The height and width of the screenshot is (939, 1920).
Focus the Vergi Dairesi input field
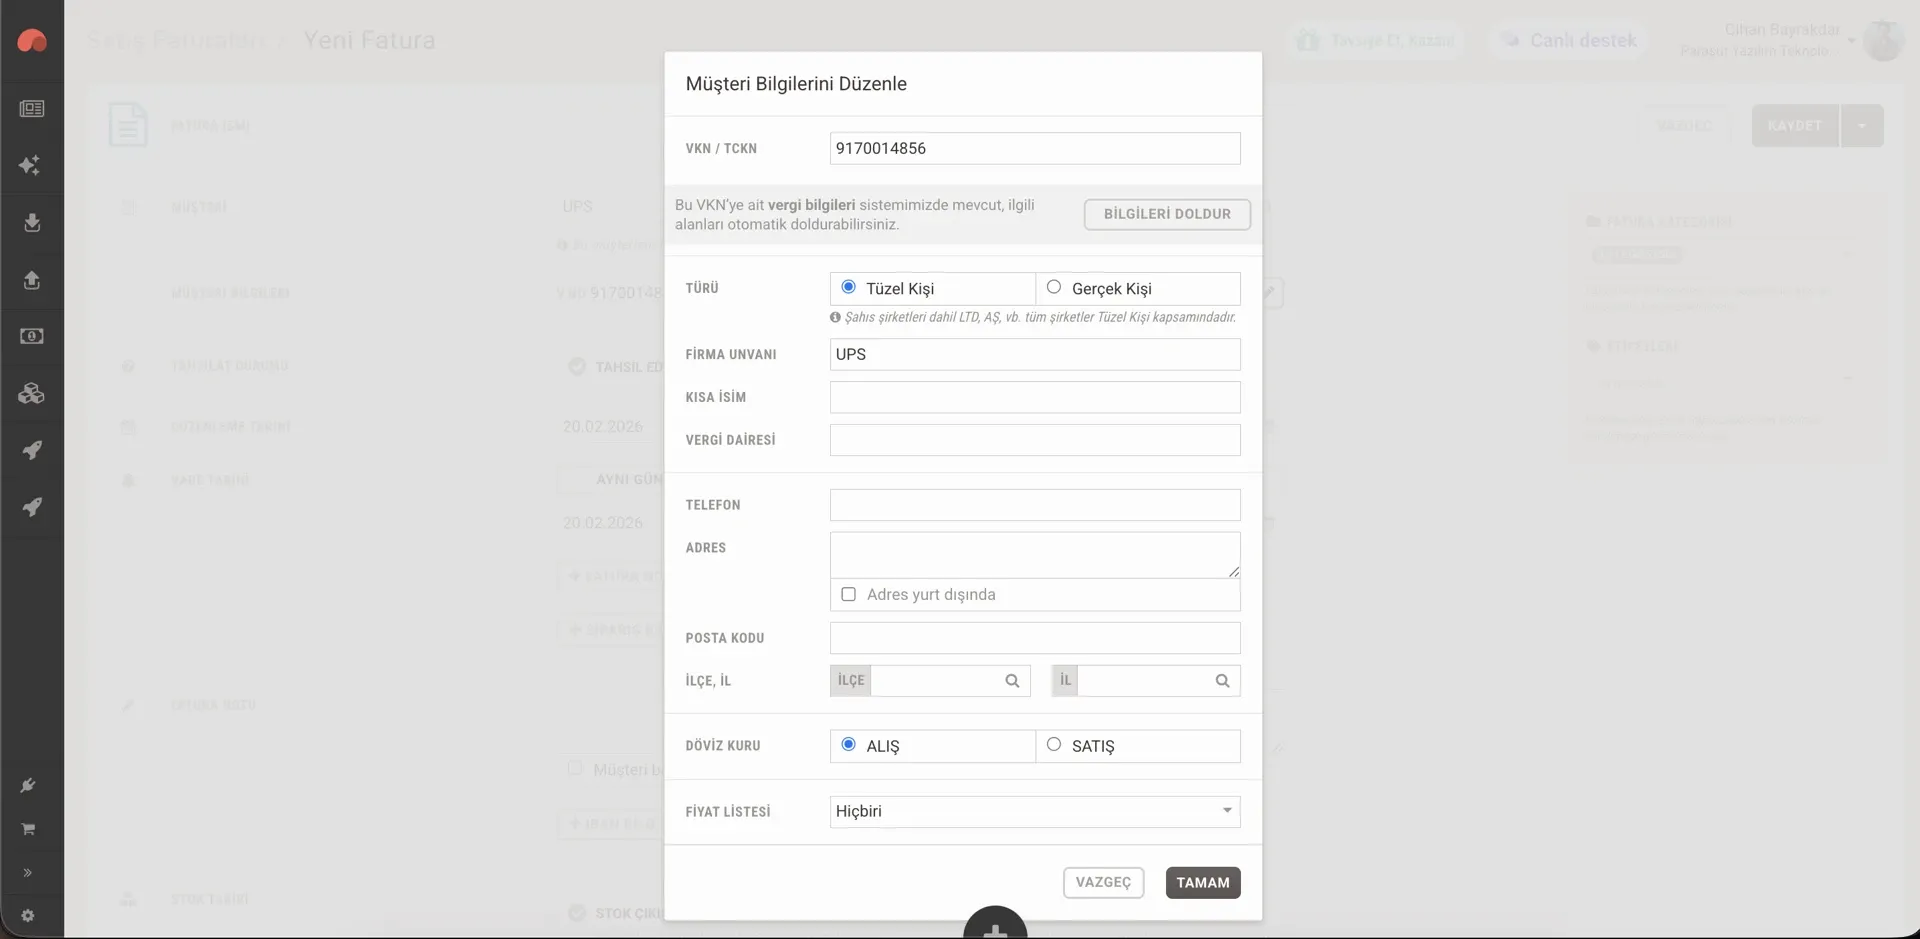click(1035, 440)
